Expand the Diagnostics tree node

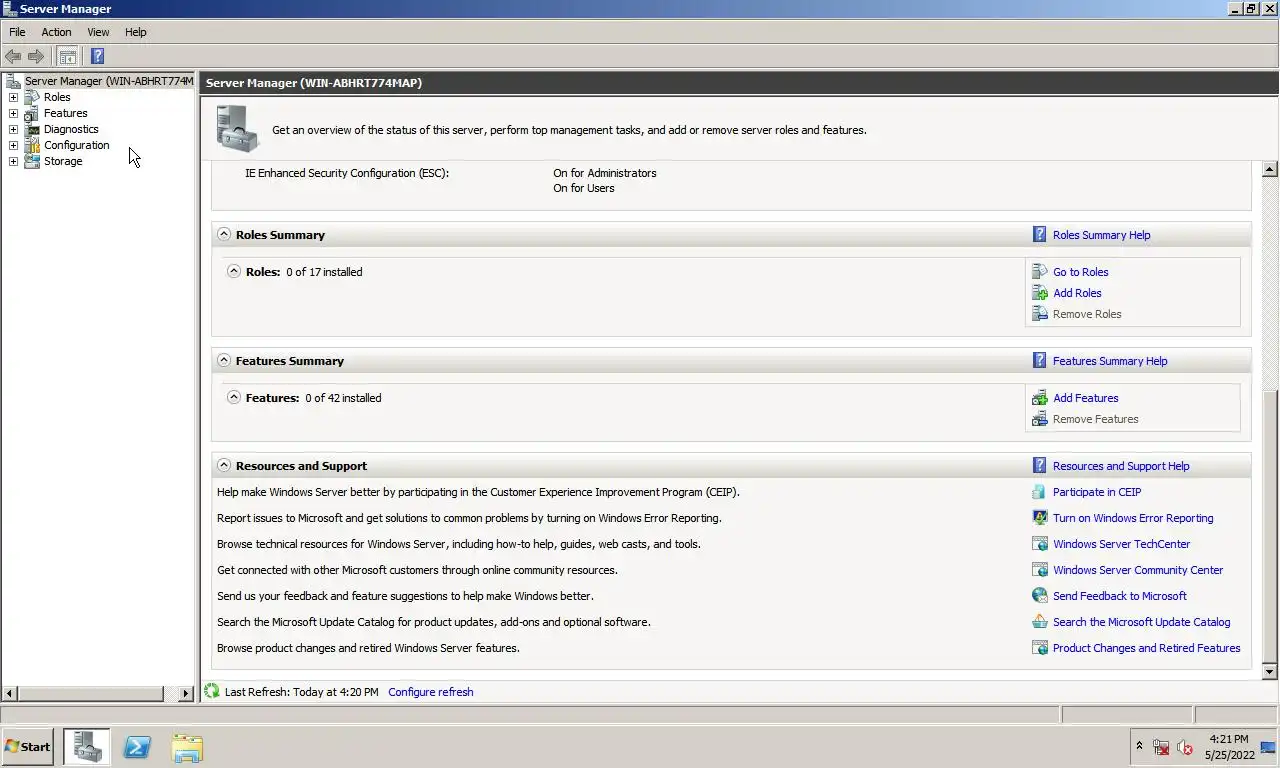13,129
